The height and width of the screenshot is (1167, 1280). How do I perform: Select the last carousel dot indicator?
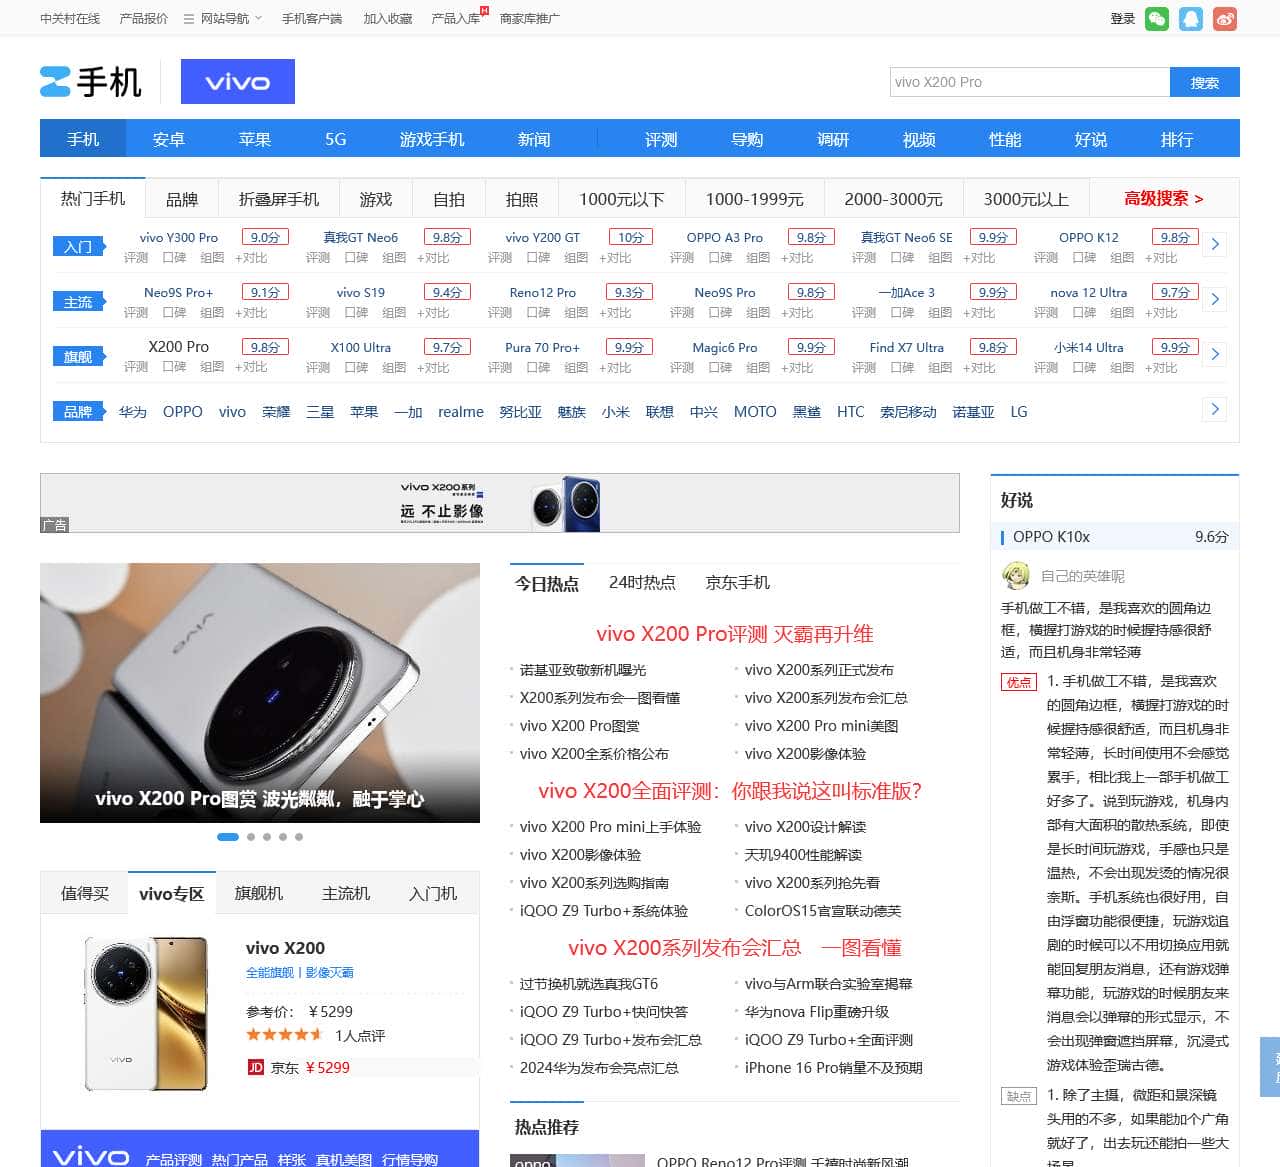click(x=299, y=837)
